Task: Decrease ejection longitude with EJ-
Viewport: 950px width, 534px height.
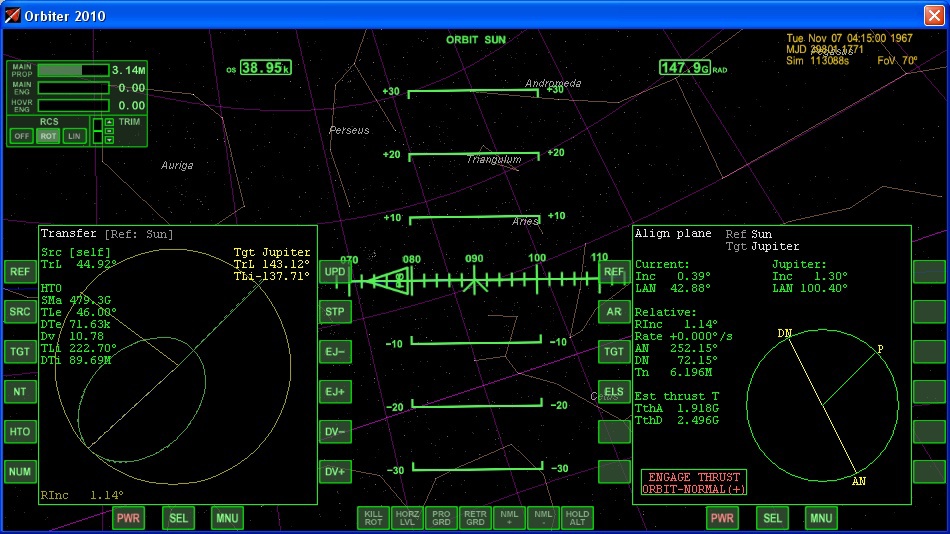Action: (x=335, y=352)
